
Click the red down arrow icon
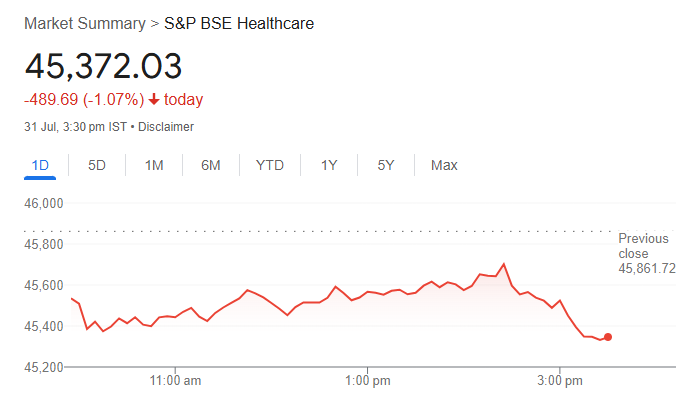[x=154, y=100]
